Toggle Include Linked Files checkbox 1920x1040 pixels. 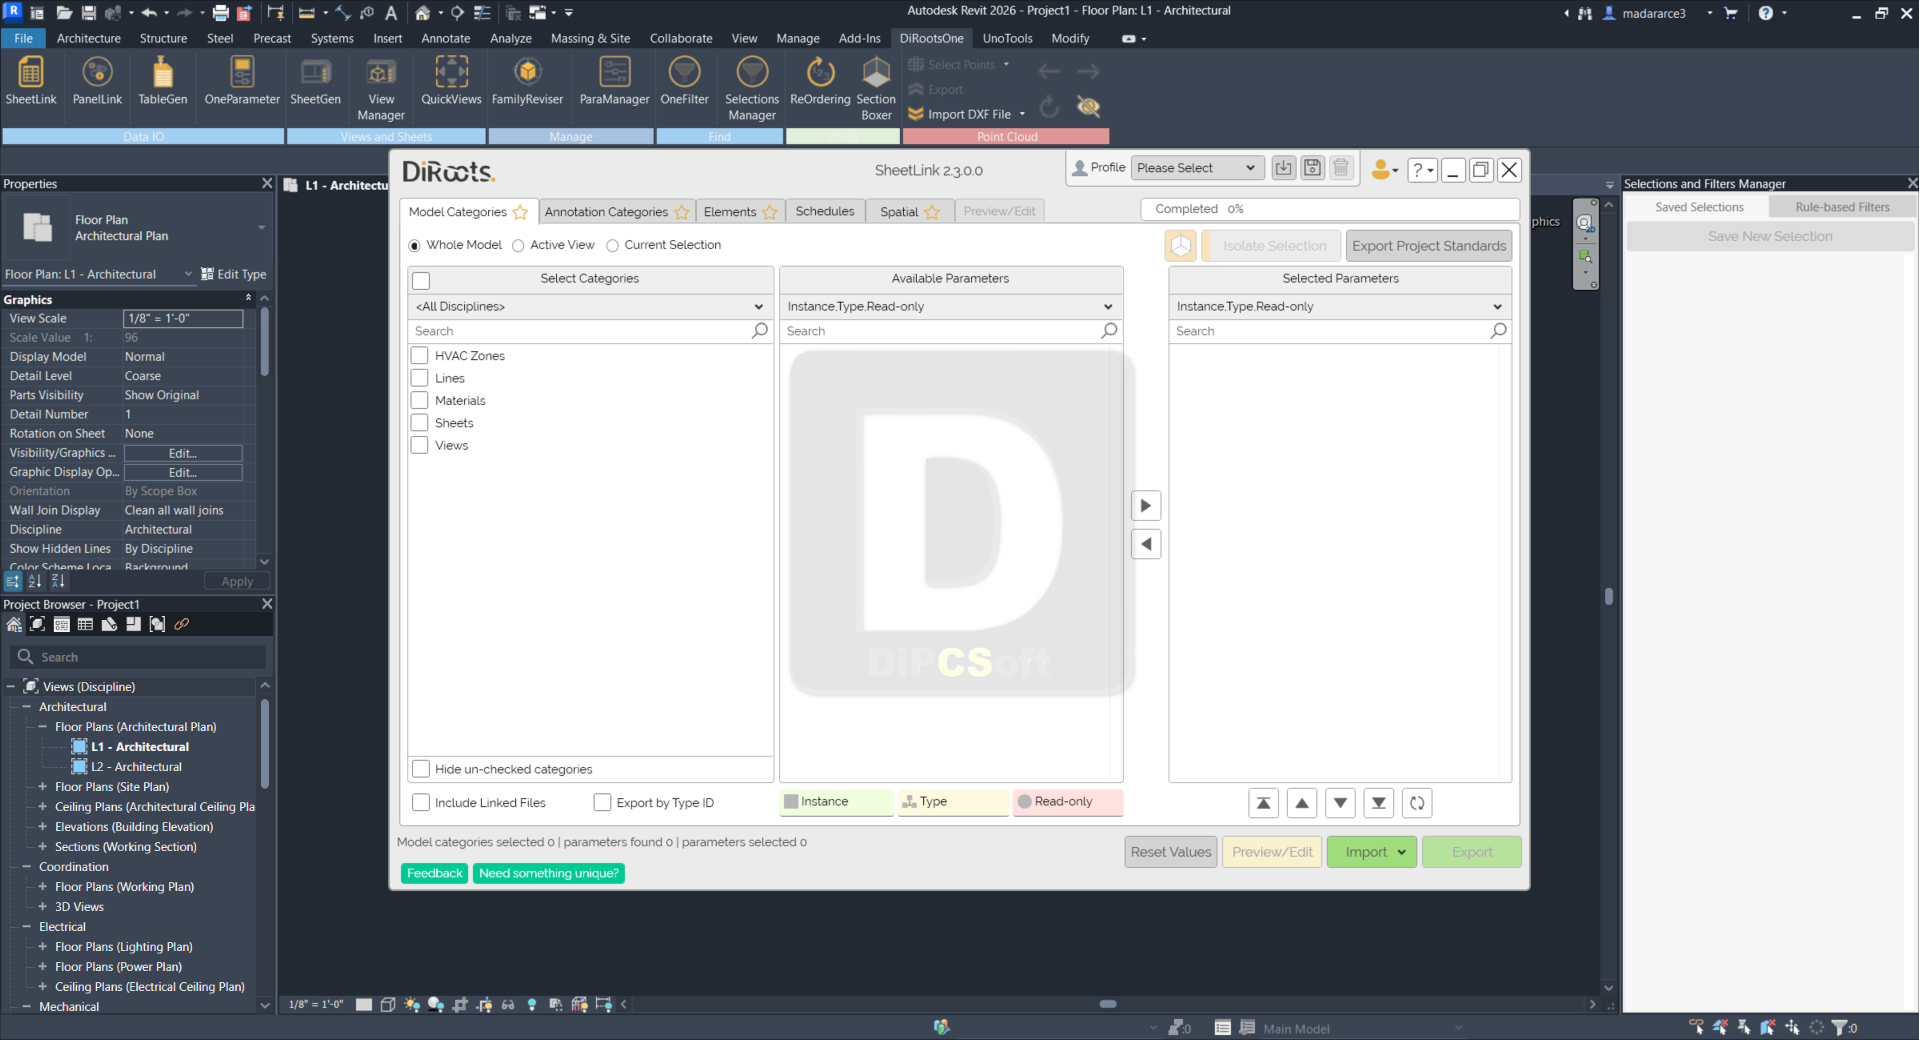coord(421,803)
